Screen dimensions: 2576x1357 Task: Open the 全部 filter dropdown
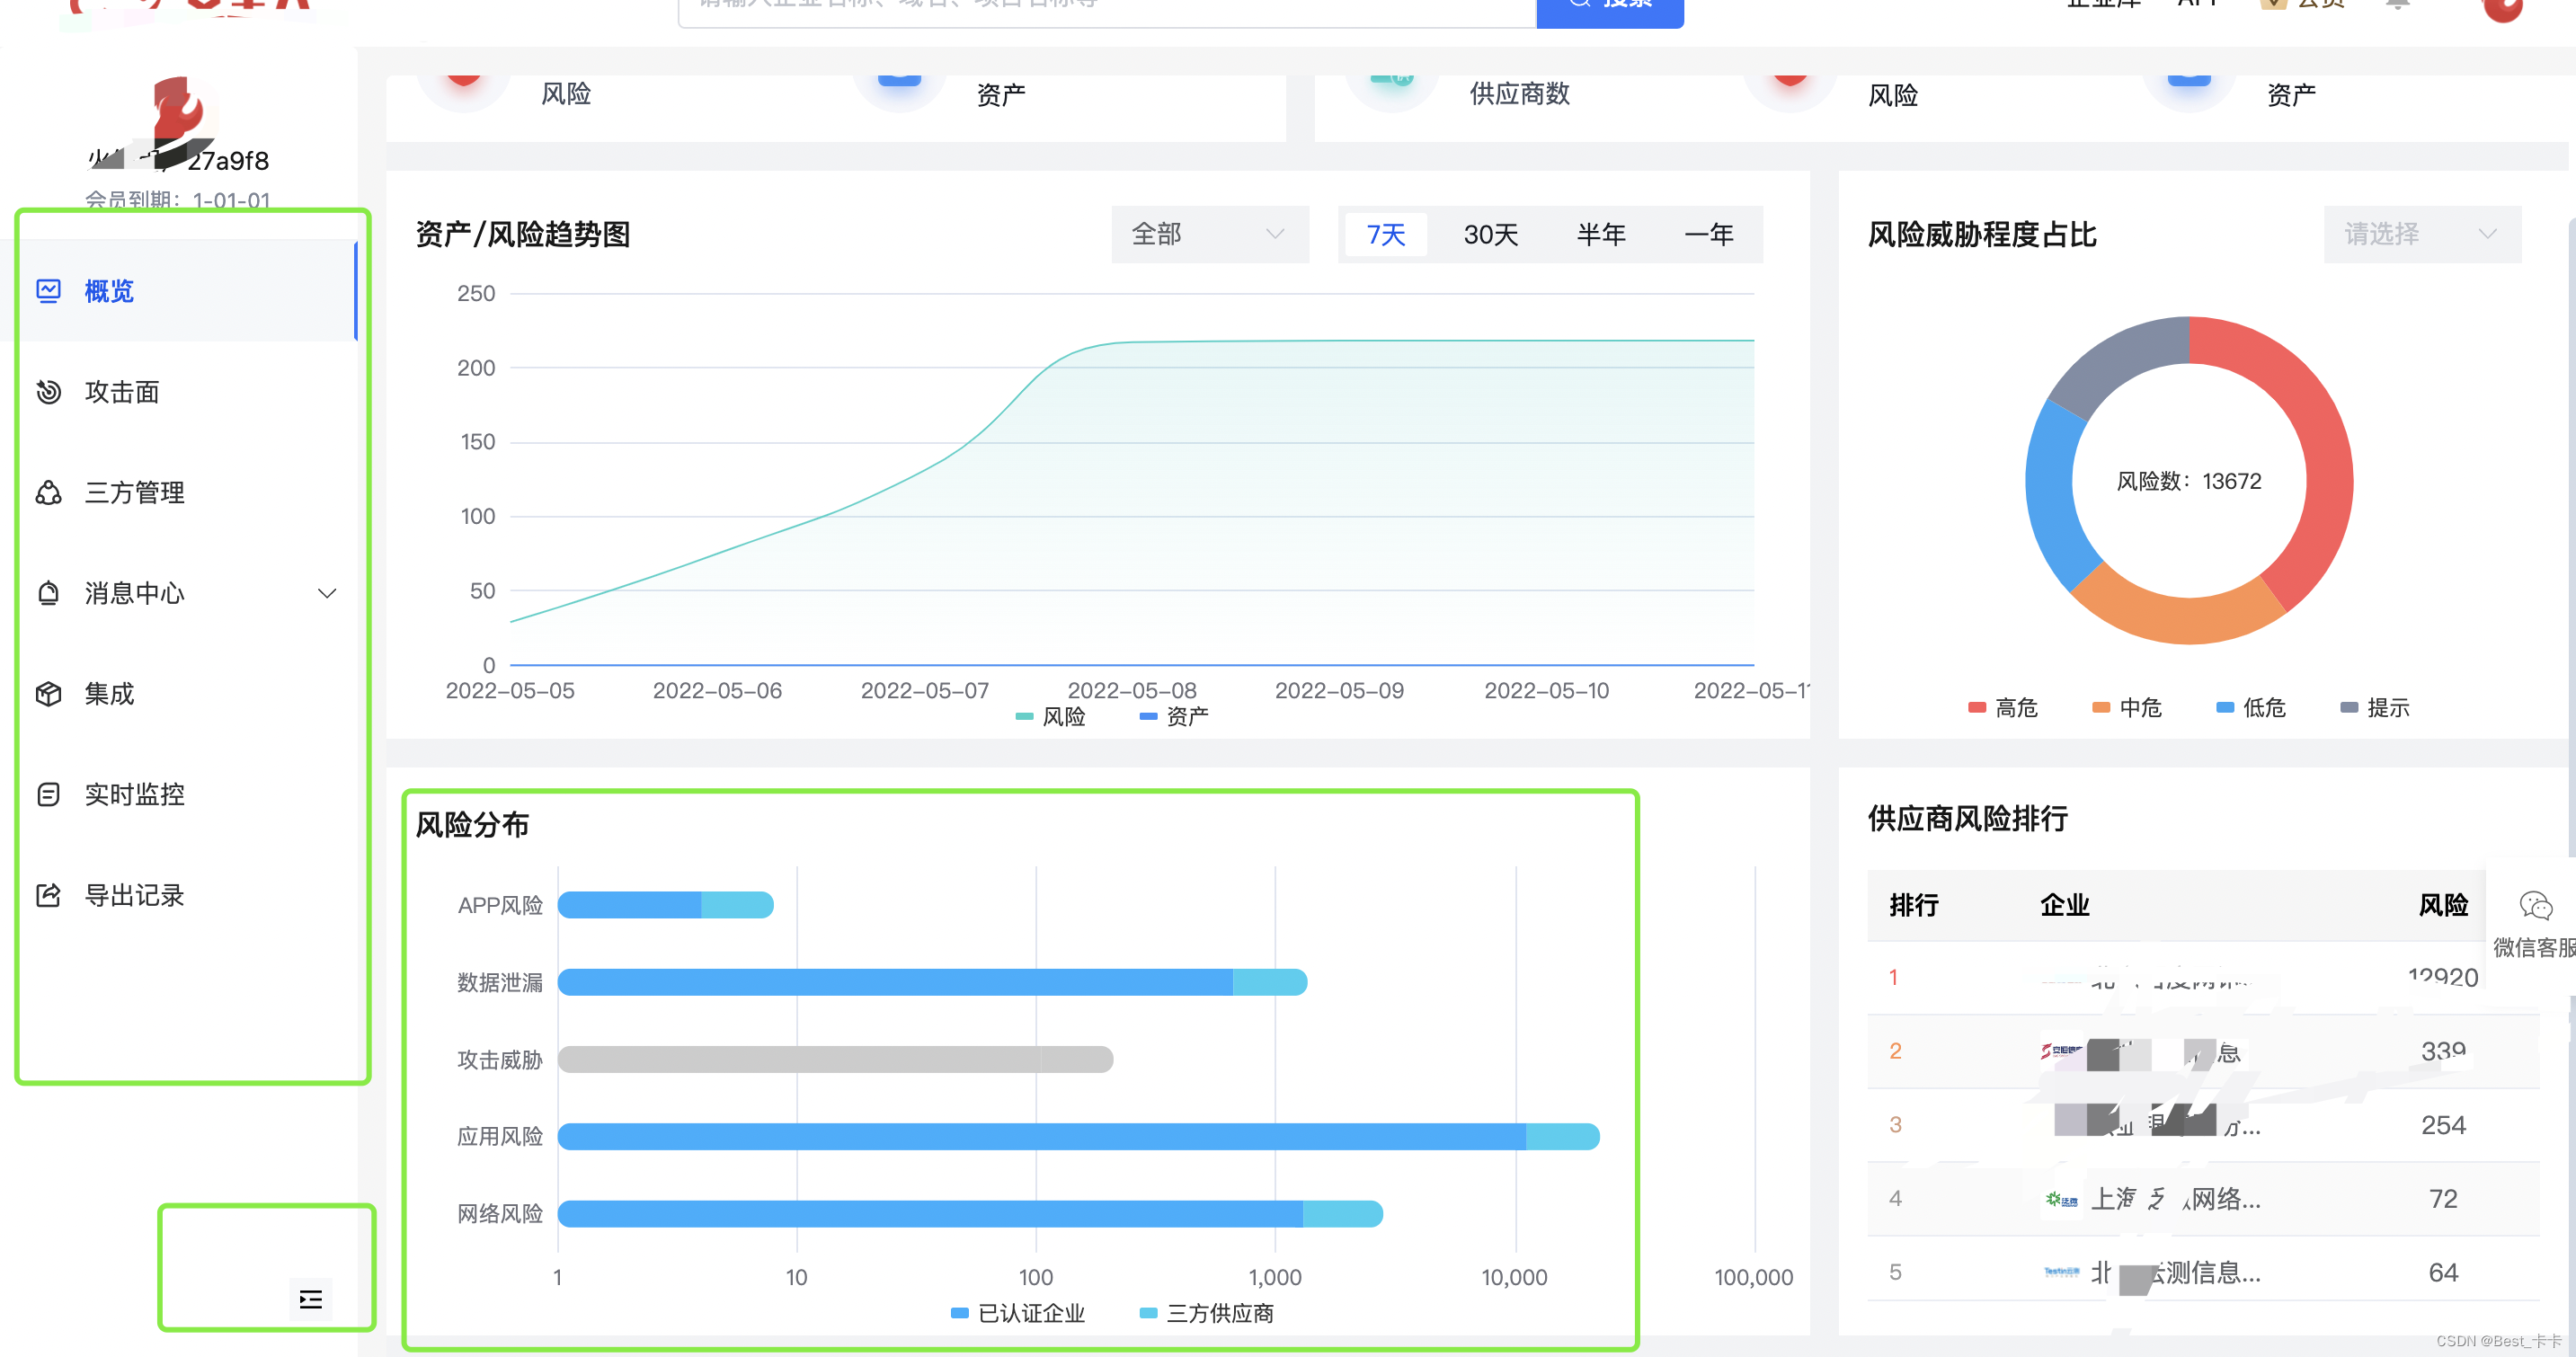tap(1210, 234)
